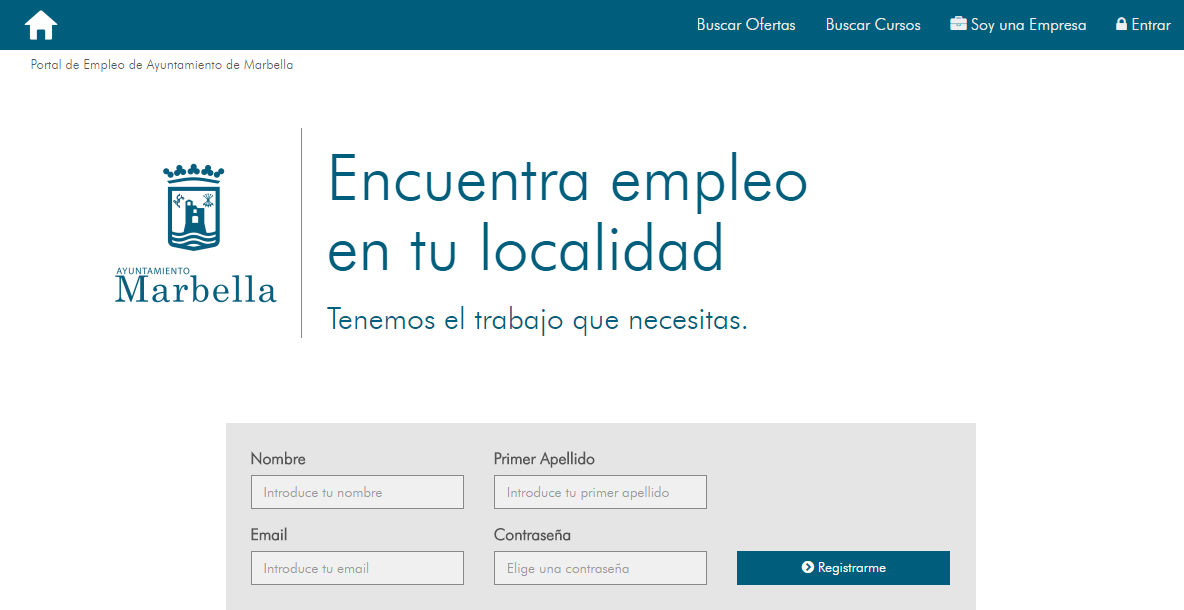The image size is (1184, 610).
Task: Focus the Email input field
Action: (357, 568)
